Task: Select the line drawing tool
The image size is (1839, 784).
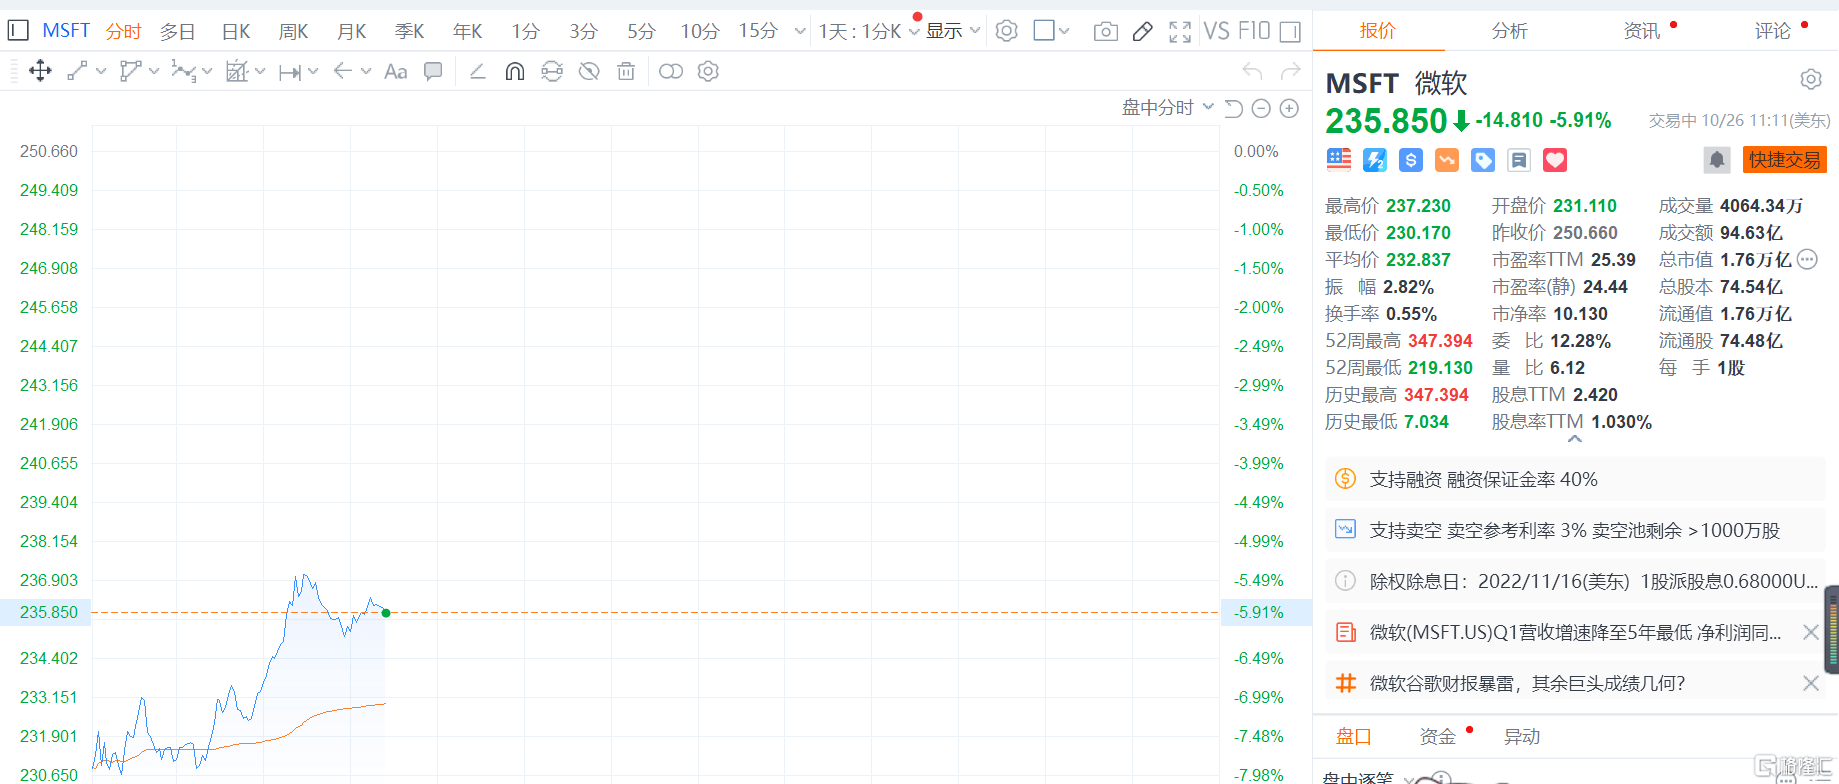Action: [77, 71]
